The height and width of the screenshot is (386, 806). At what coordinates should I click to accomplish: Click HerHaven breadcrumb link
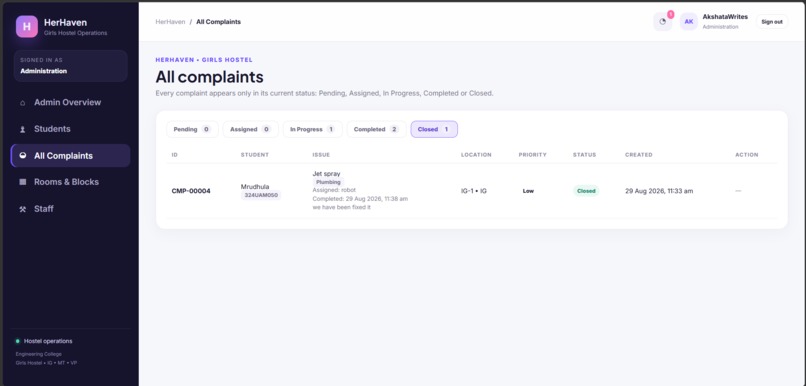click(170, 22)
